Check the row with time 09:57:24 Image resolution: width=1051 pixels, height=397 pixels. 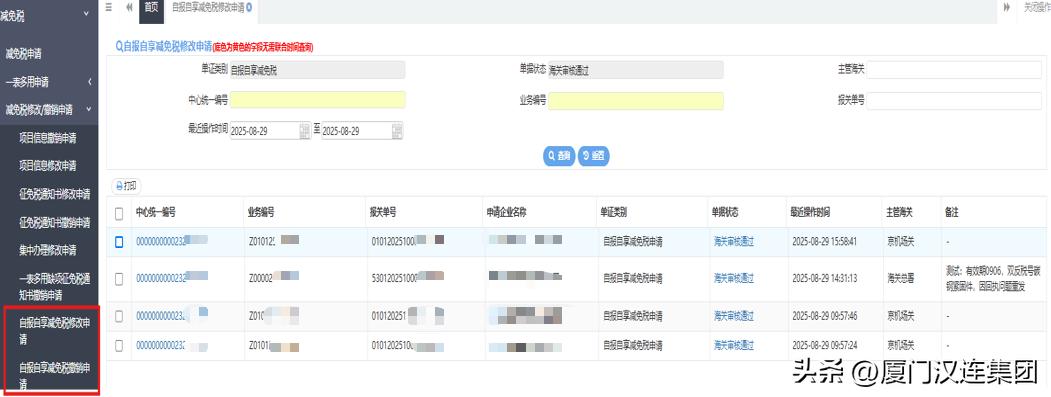click(119, 345)
